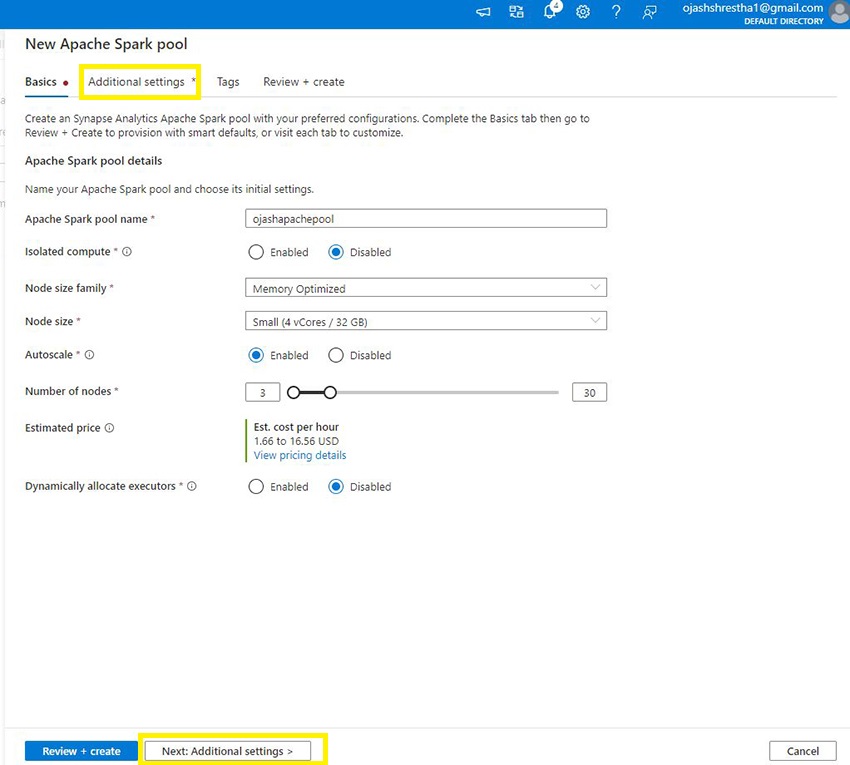Click the account email ojashshrestha1@gmail.com
The image size is (850, 765).
753,8
